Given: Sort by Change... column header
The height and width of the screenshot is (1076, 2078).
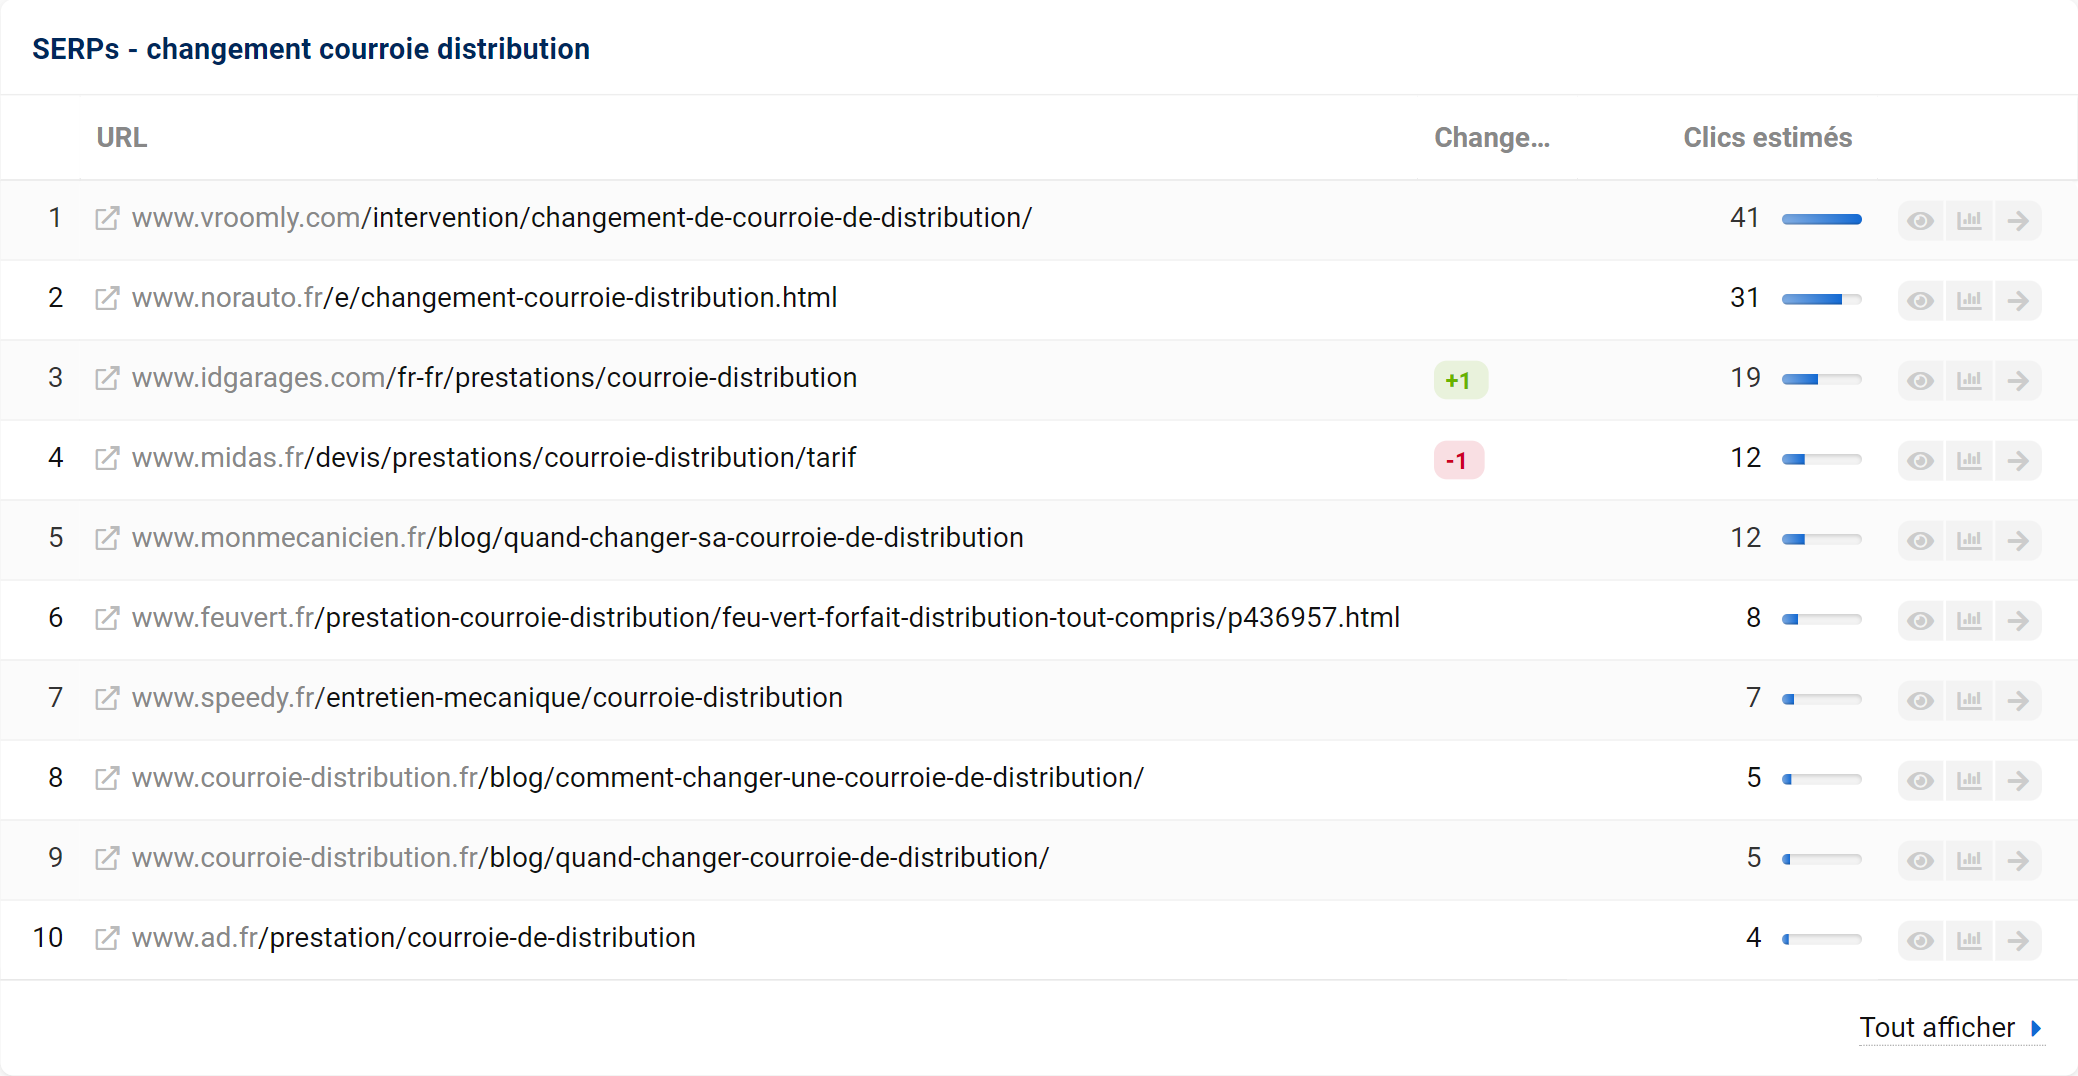Looking at the screenshot, I should pos(1492,138).
